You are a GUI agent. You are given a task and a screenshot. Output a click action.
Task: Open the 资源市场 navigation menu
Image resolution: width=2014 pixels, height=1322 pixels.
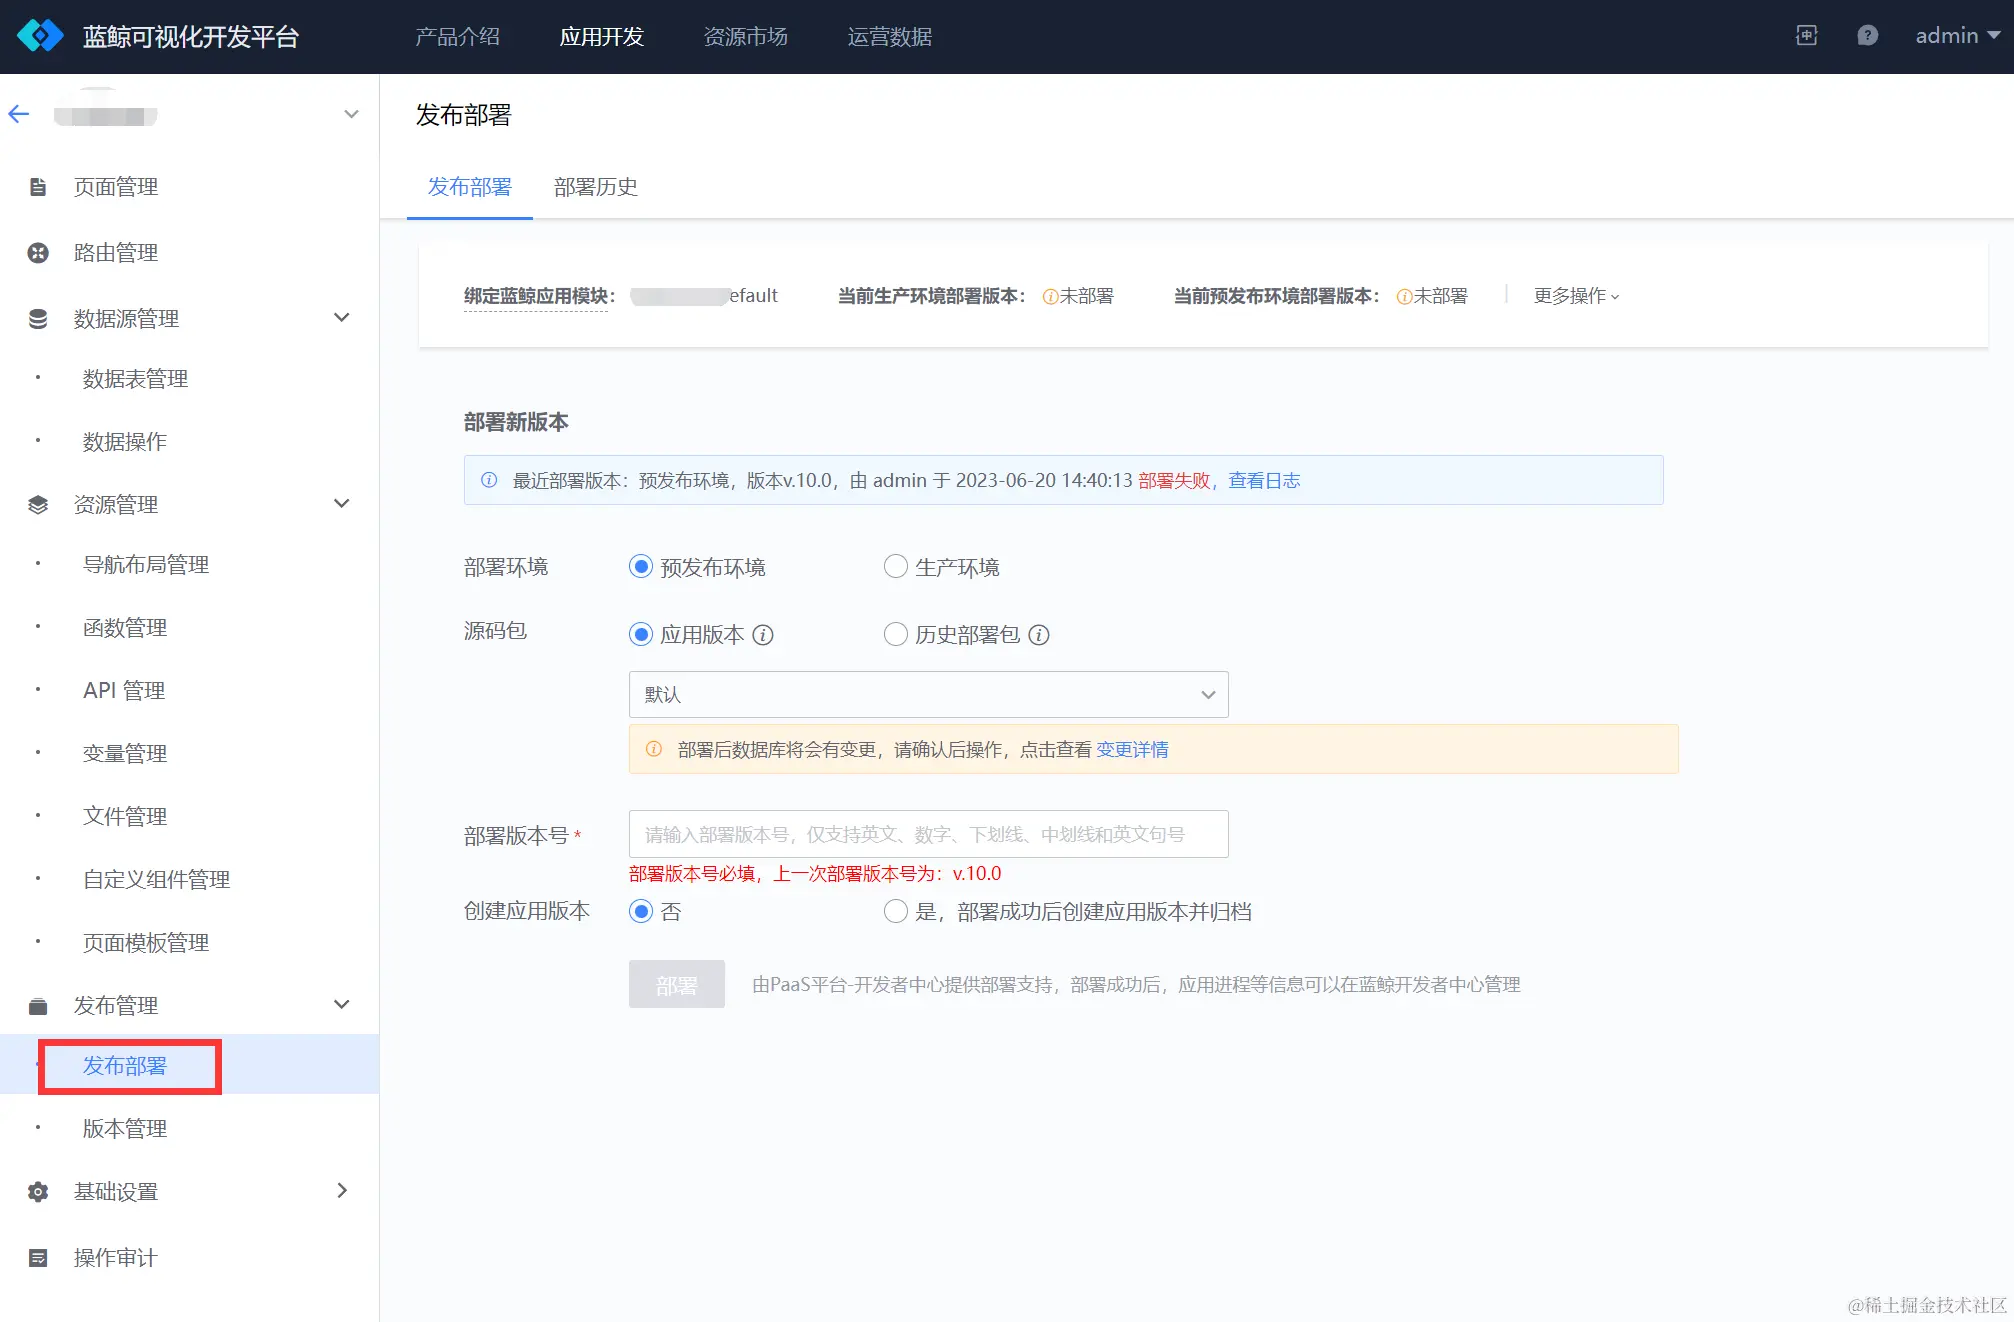pos(745,36)
